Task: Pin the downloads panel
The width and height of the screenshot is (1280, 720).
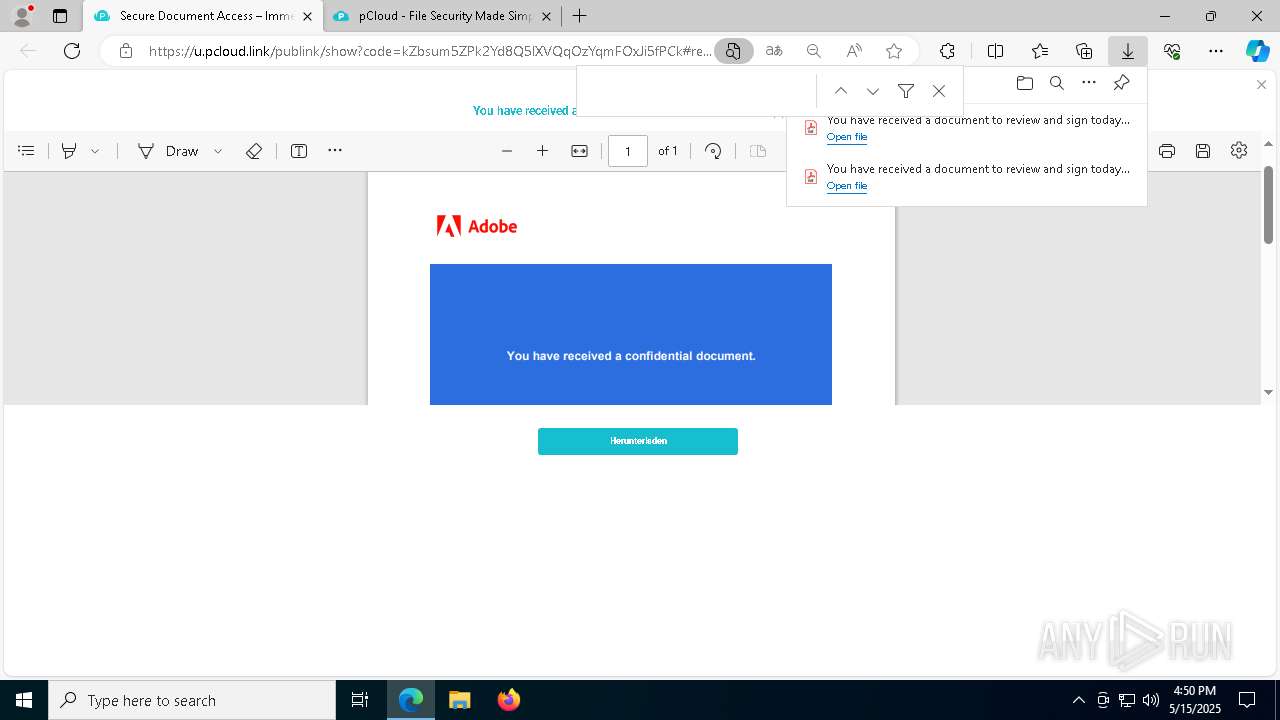Action: point(1122,83)
